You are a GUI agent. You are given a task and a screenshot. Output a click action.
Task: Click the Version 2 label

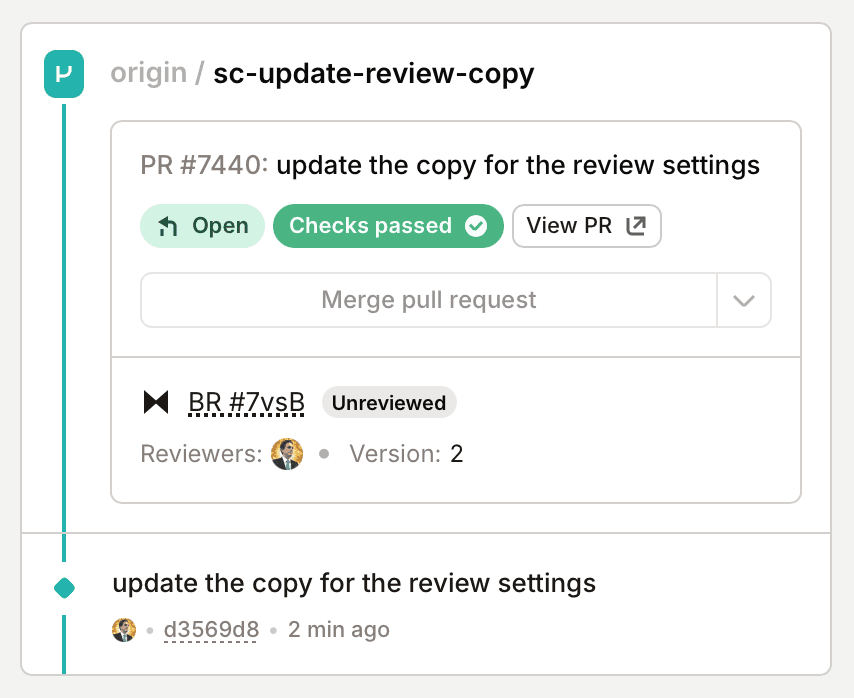[406, 454]
